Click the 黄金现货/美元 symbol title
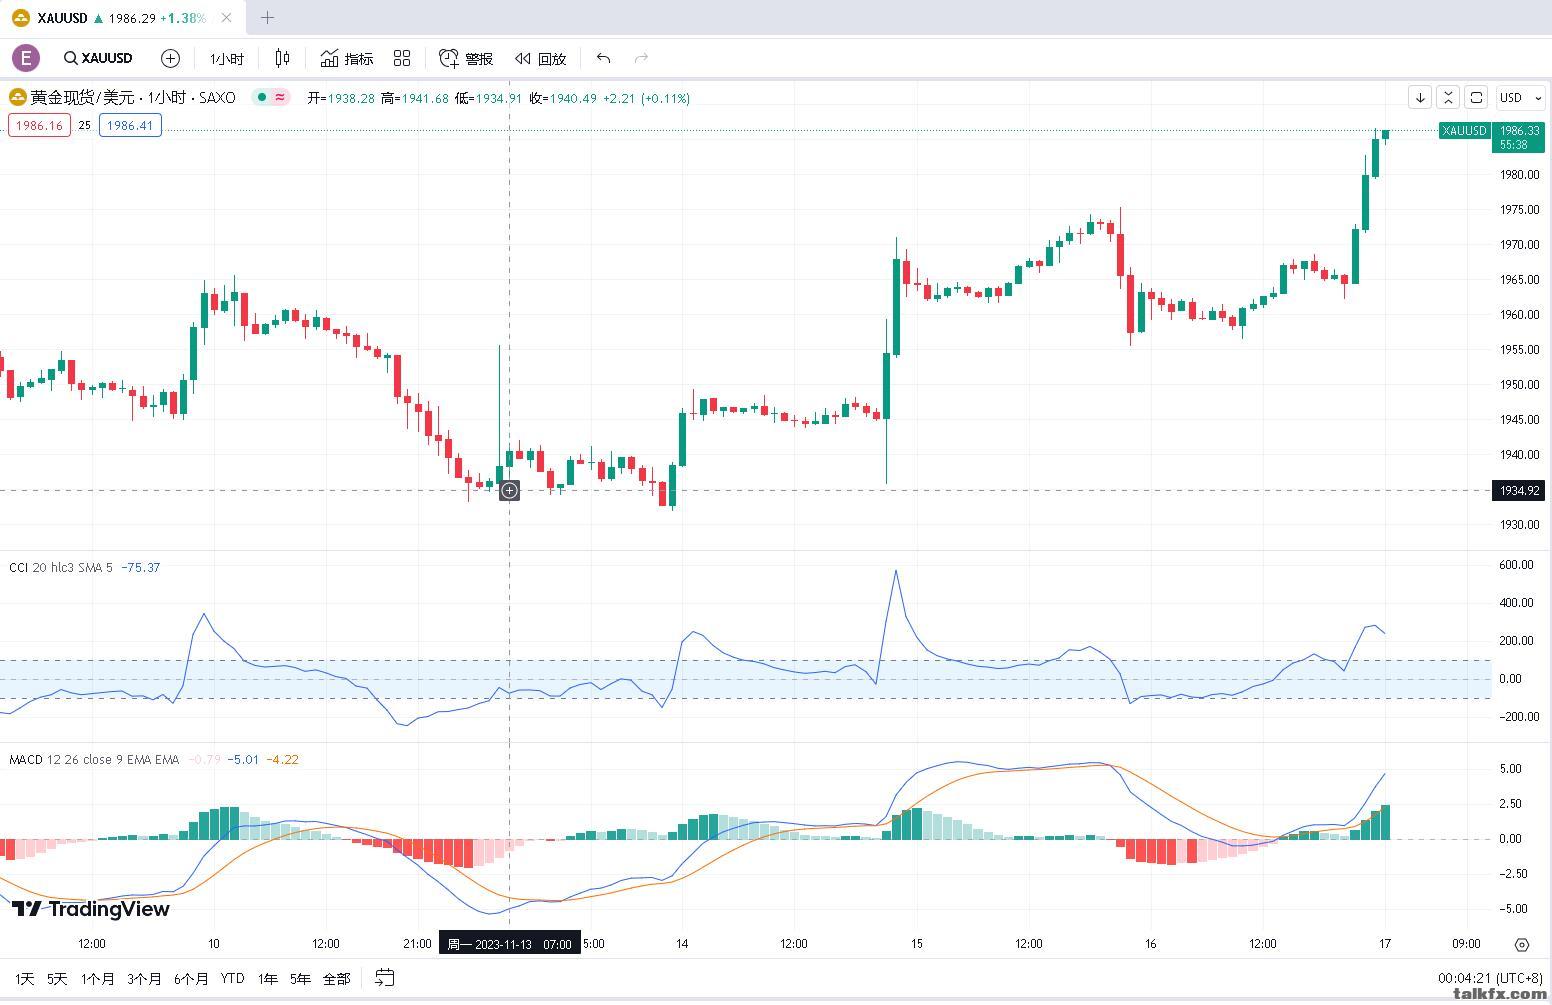1552x1005 pixels. 82,97
